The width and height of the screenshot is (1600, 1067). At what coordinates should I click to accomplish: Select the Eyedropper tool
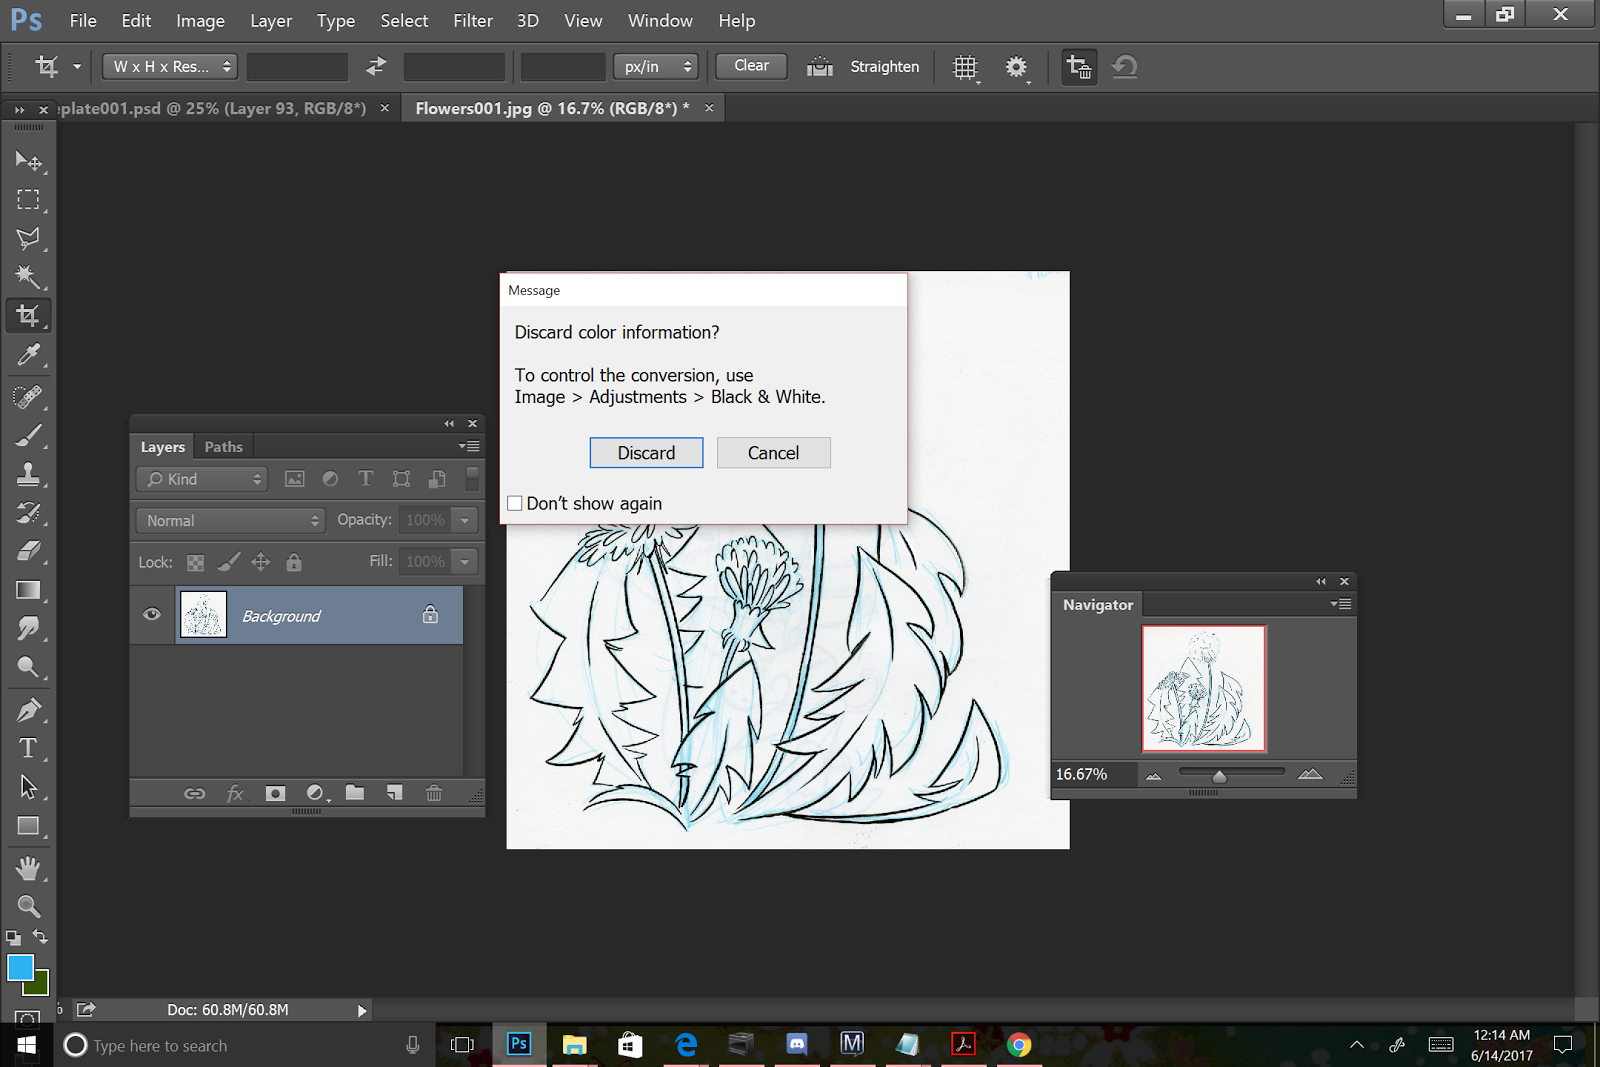pyautogui.click(x=27, y=355)
